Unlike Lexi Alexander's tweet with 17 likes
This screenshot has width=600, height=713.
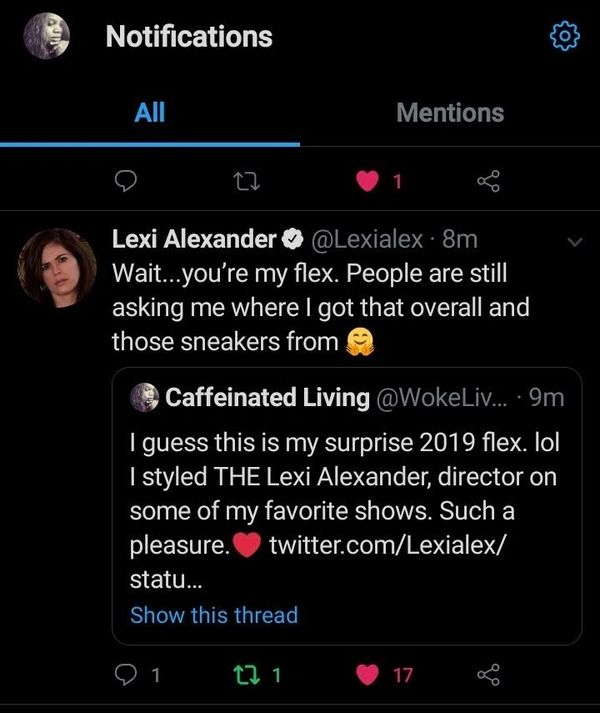(x=370, y=675)
